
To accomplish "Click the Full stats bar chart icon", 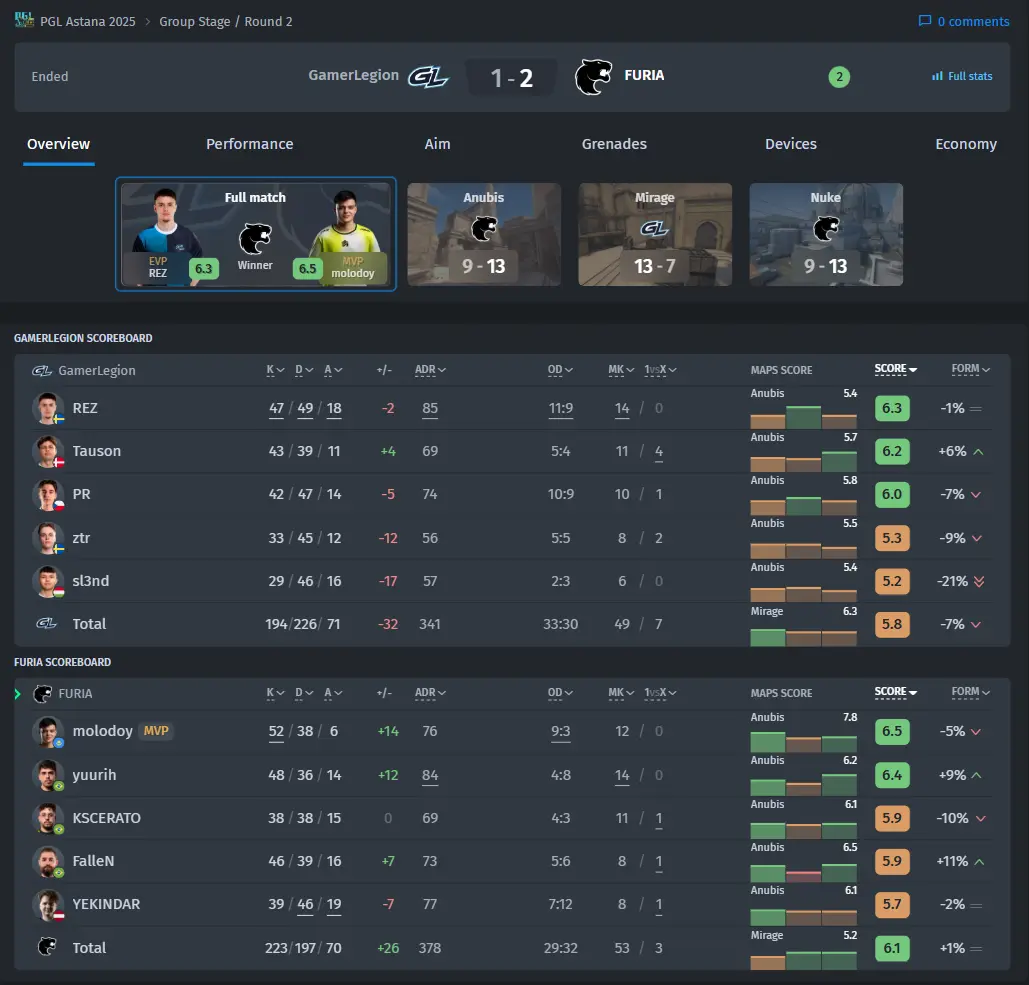I will tap(937, 76).
